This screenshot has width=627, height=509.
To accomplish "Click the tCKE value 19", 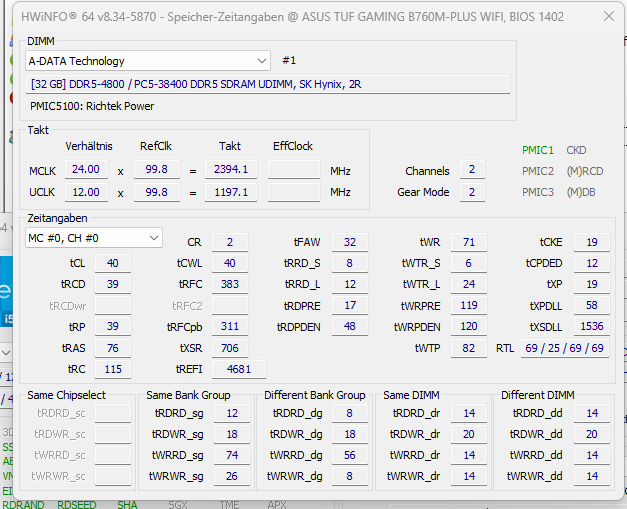I will tap(592, 242).
